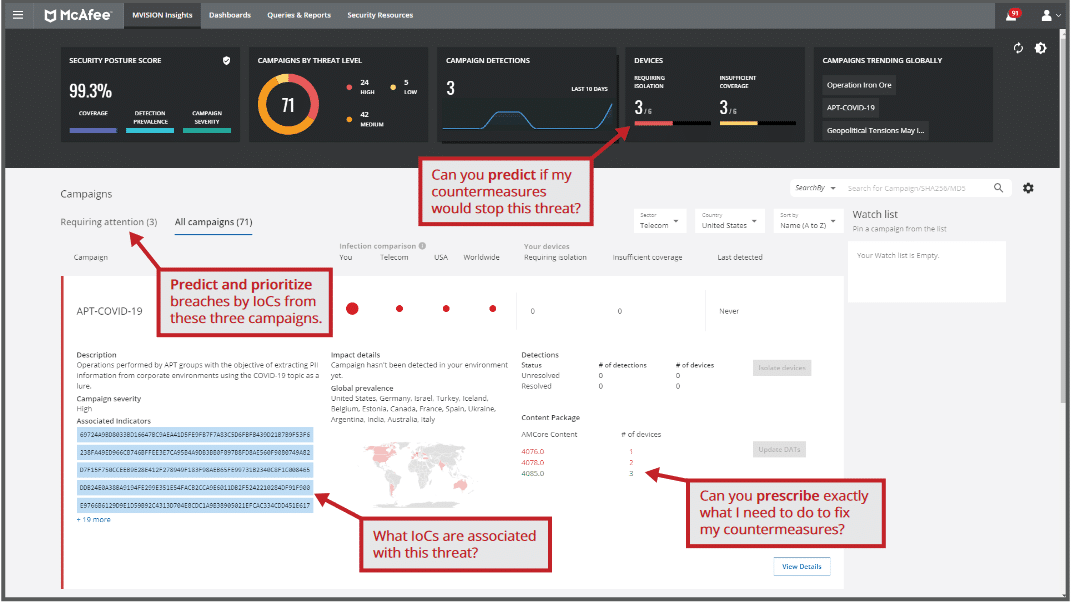Click the Detection Prevalence score bar

[x=150, y=131]
